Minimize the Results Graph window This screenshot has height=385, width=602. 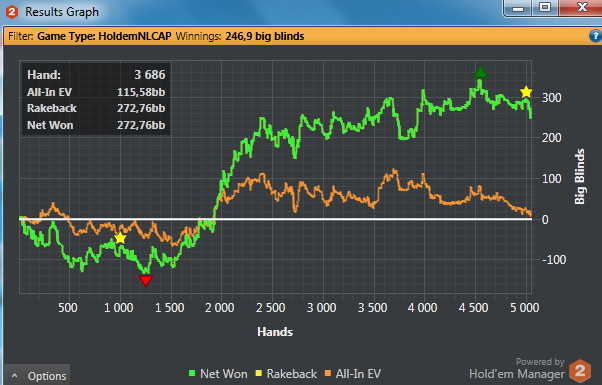[518, 8]
